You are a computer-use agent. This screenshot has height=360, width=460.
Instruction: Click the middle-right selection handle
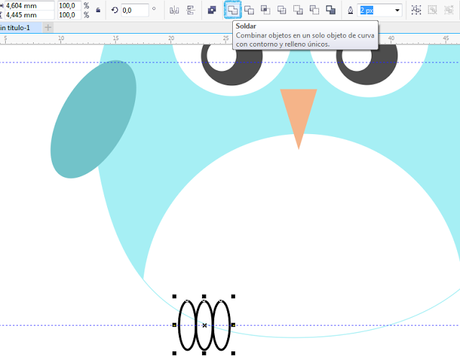233,325
